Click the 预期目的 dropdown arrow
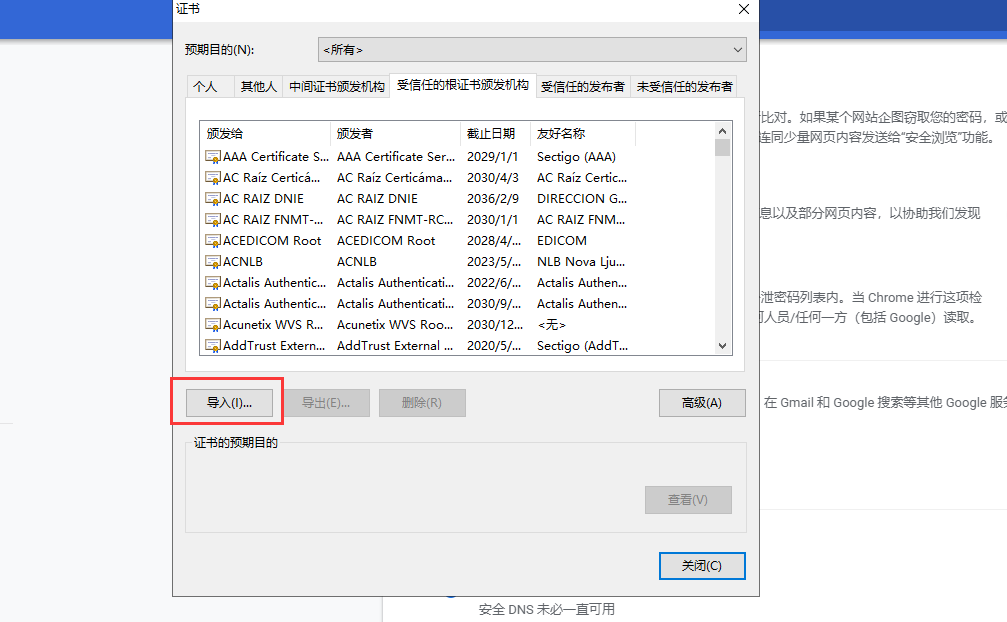Viewport: 1007px width, 622px height. coord(738,49)
